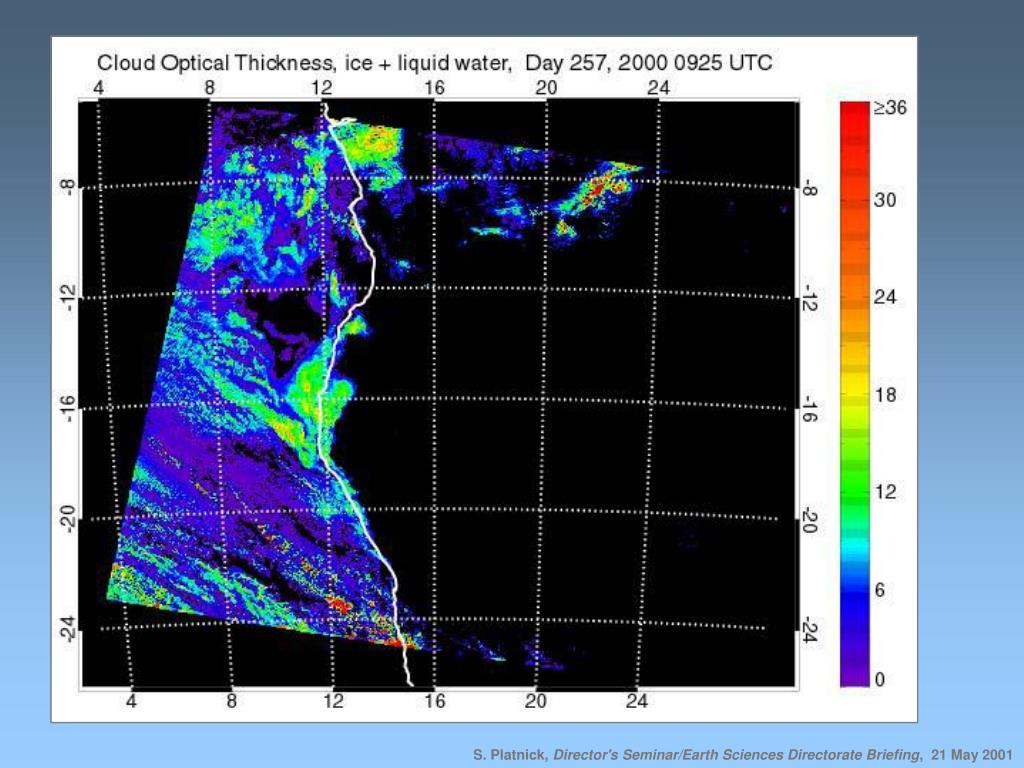The width and height of the screenshot is (1024, 768).
Task: Click the bottom axis longitude label 20
Action: tap(536, 701)
